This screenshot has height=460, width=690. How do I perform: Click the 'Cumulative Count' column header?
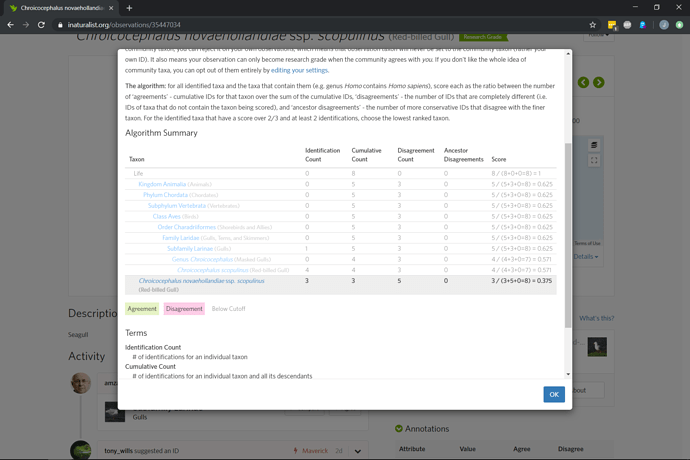click(x=366, y=155)
